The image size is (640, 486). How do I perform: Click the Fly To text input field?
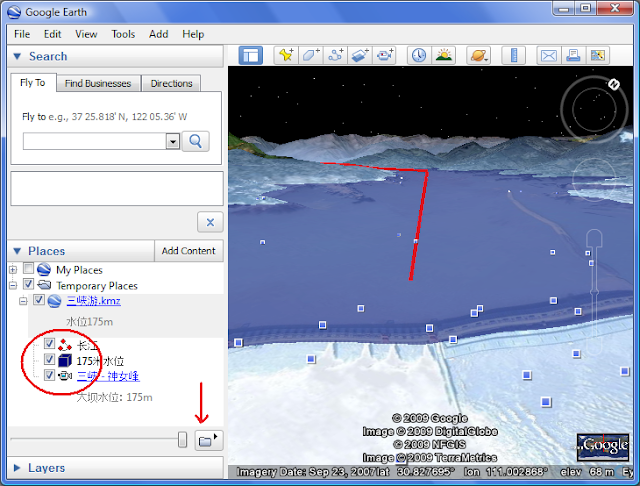pos(95,142)
